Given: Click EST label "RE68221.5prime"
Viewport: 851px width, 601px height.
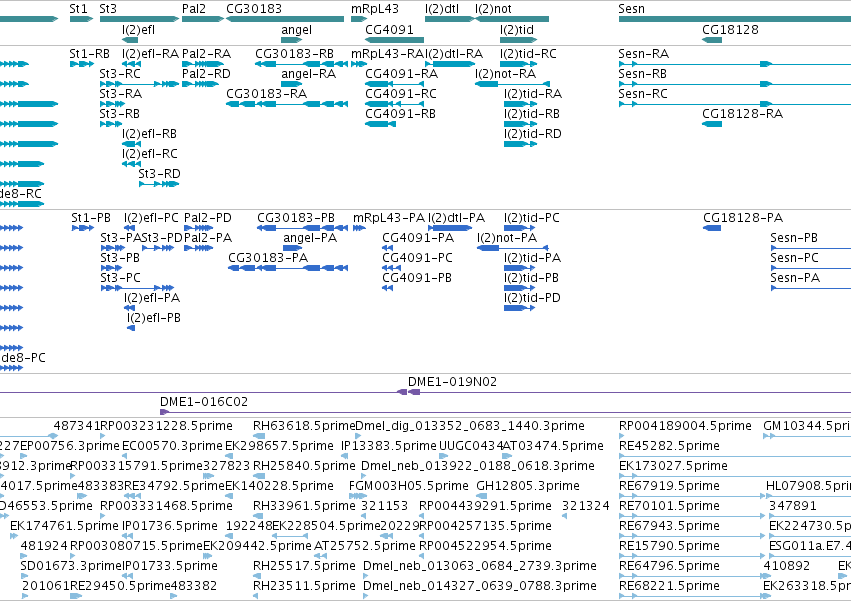Looking at the screenshot, I should (669, 586).
